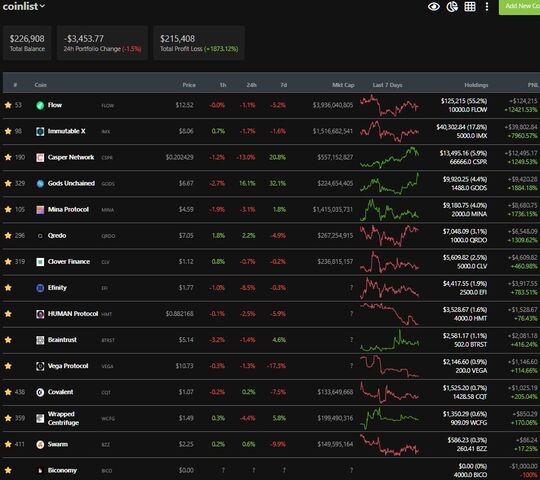
Task: Toggle the favorite star for Casper Network
Action: click(8, 157)
